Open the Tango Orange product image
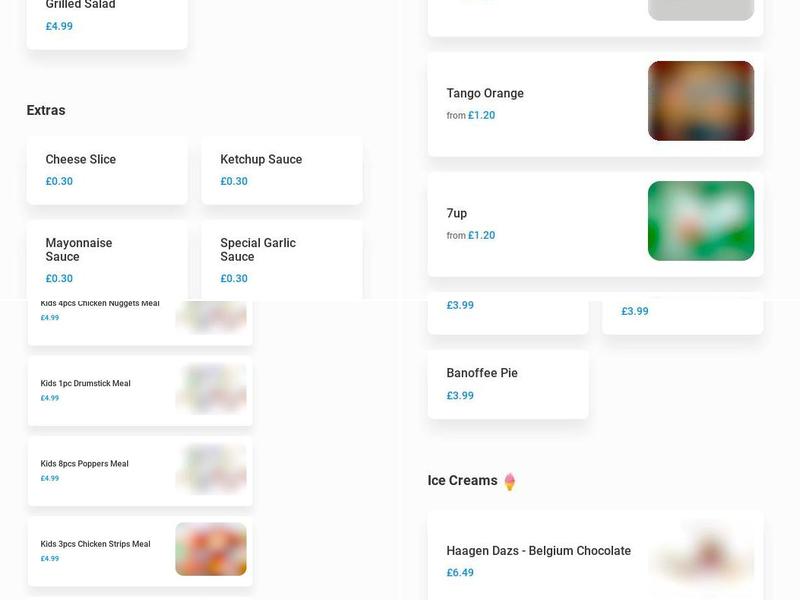This screenshot has height=600, width=800. coord(701,101)
